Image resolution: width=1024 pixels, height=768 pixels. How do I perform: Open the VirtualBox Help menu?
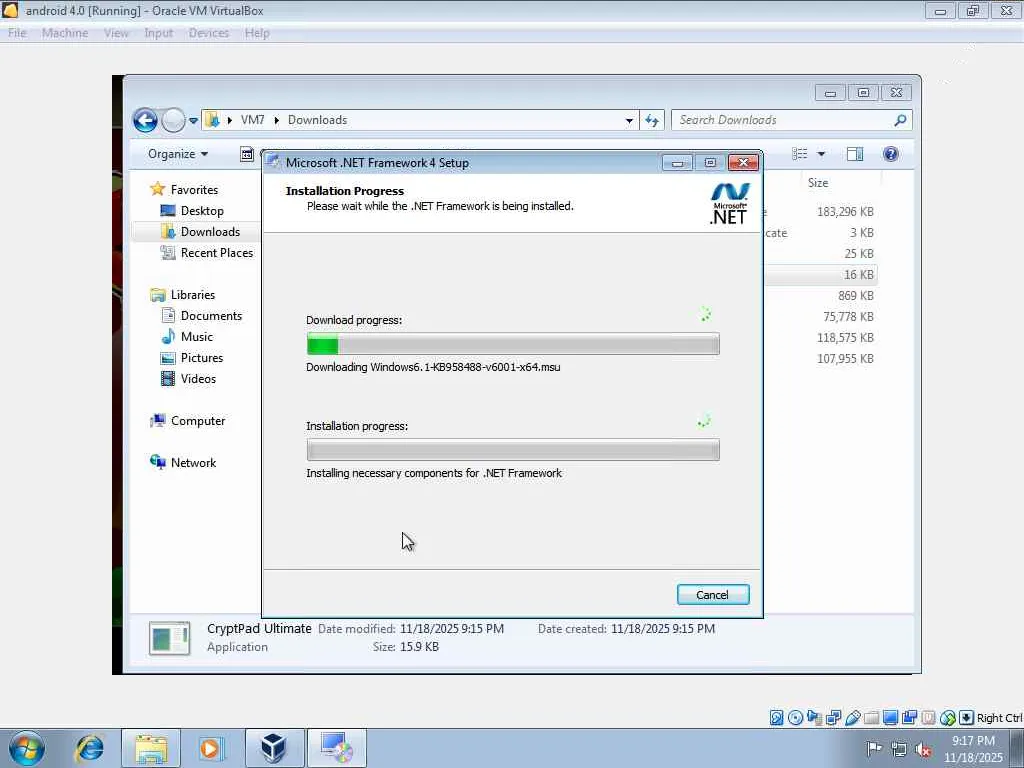(x=257, y=33)
